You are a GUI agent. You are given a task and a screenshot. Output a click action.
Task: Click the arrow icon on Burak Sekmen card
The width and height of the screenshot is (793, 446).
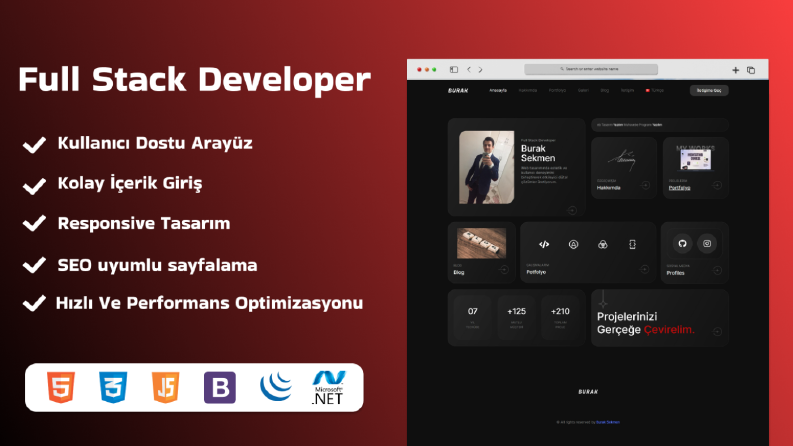[x=572, y=210]
